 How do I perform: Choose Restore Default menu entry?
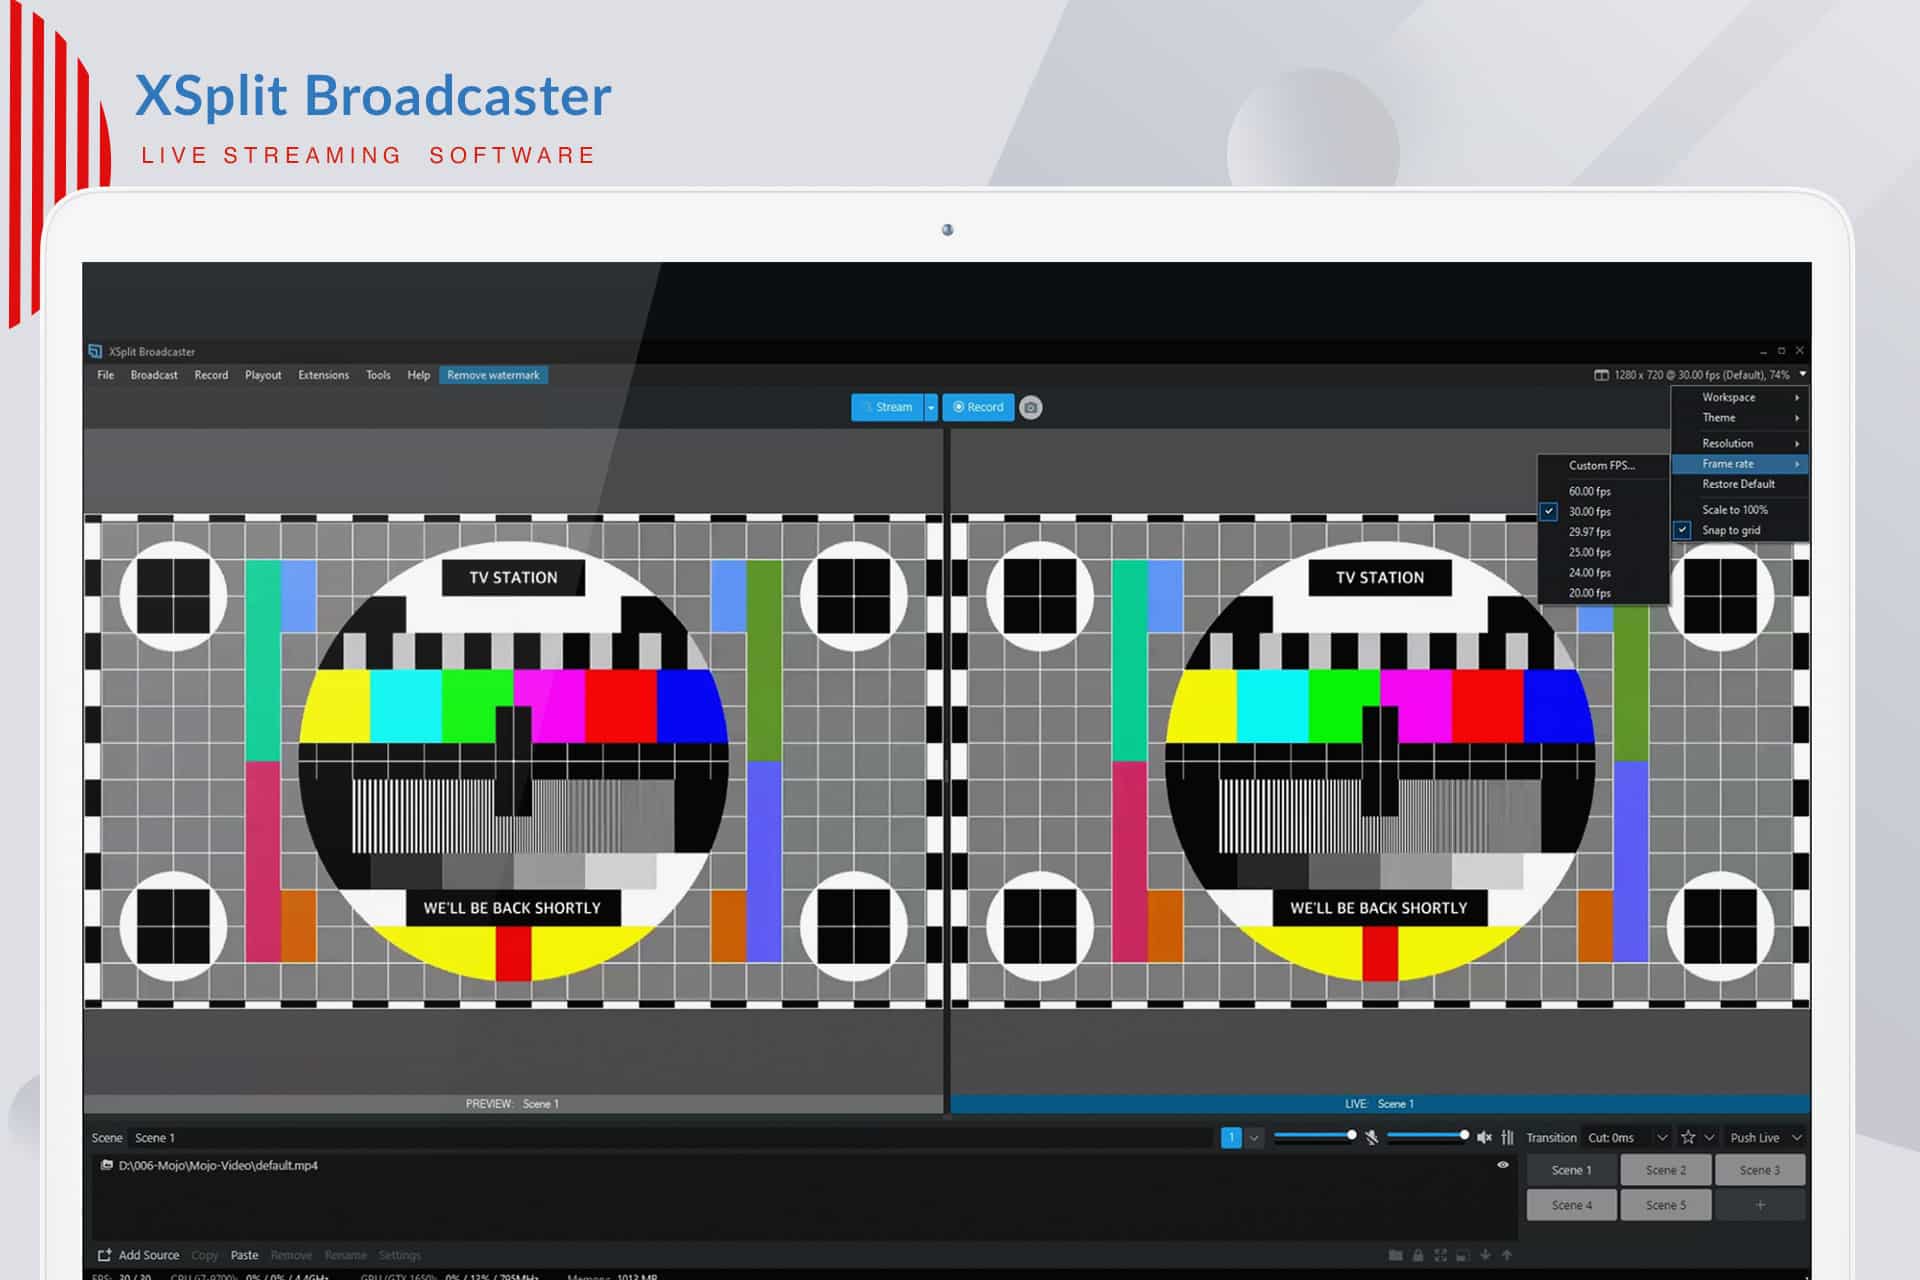(x=1740, y=484)
